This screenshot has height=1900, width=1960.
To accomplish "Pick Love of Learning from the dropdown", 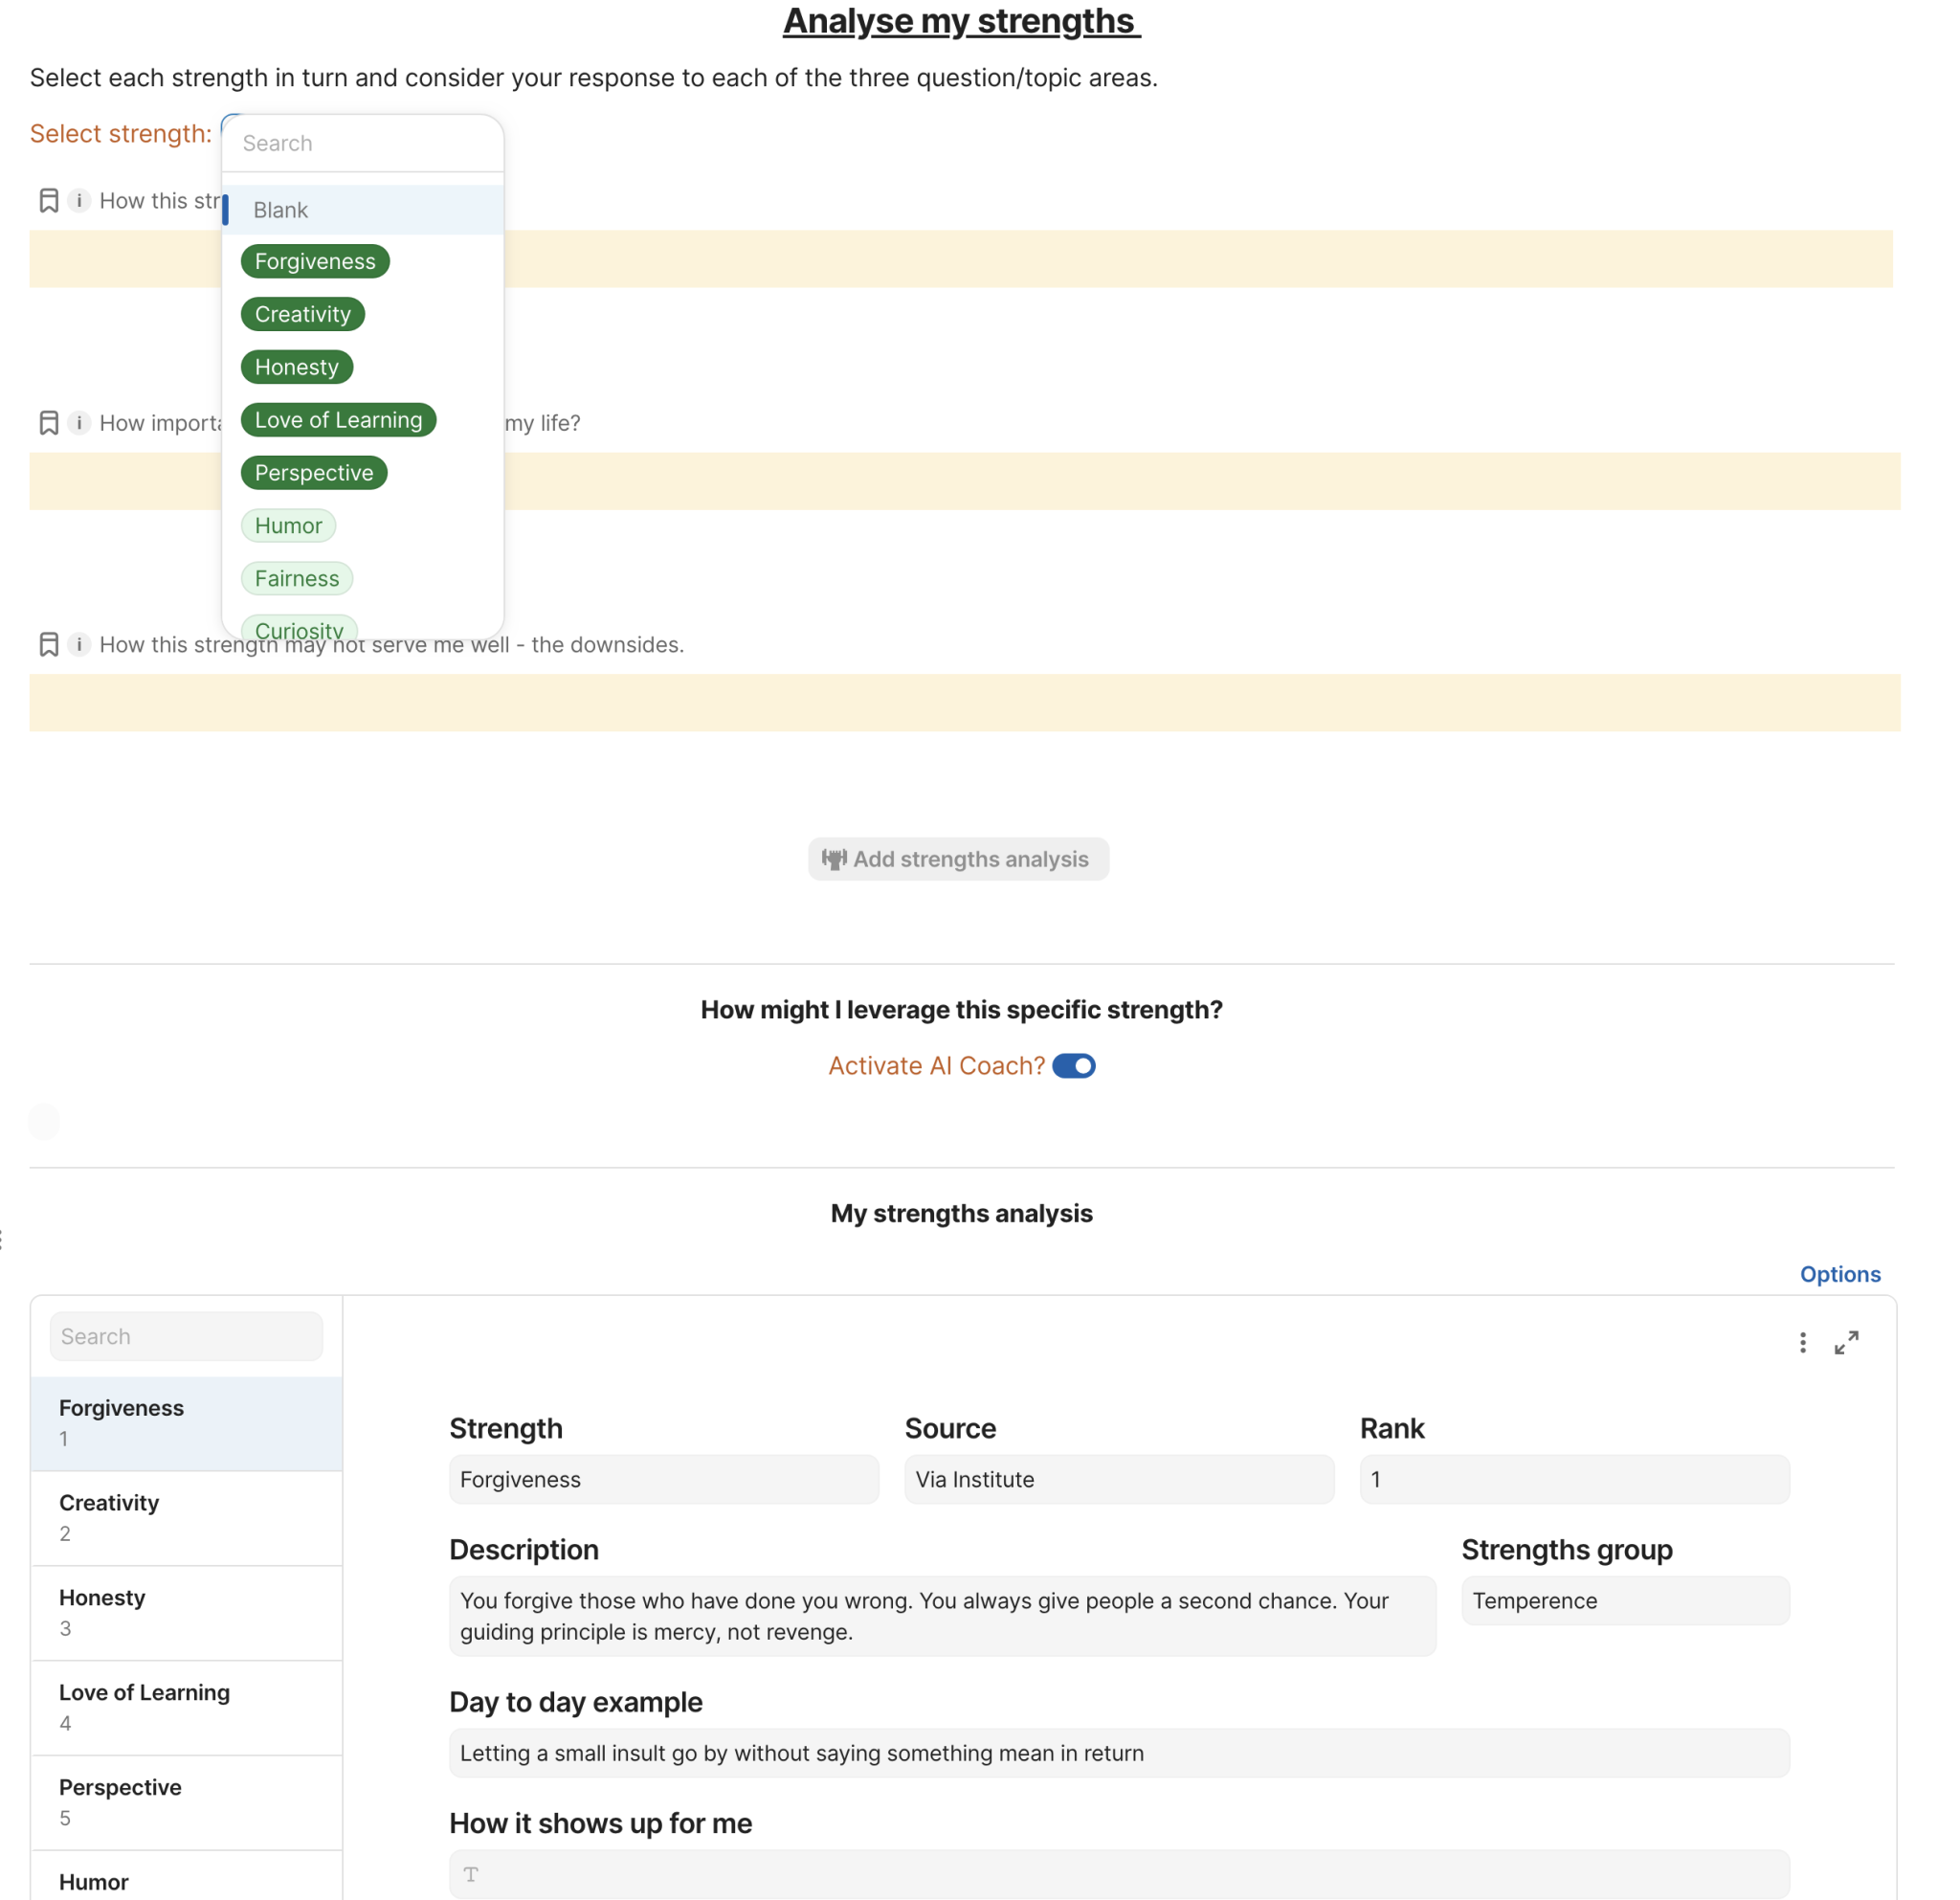I will click(x=338, y=420).
